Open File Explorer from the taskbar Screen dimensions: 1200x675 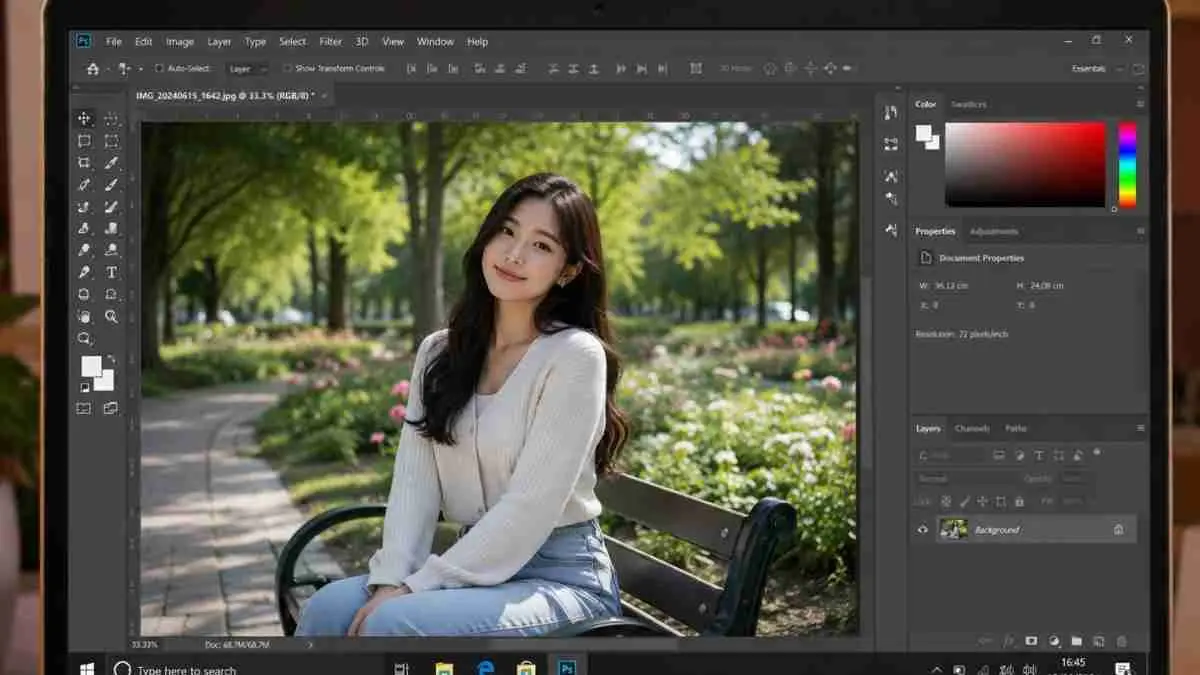(444, 668)
